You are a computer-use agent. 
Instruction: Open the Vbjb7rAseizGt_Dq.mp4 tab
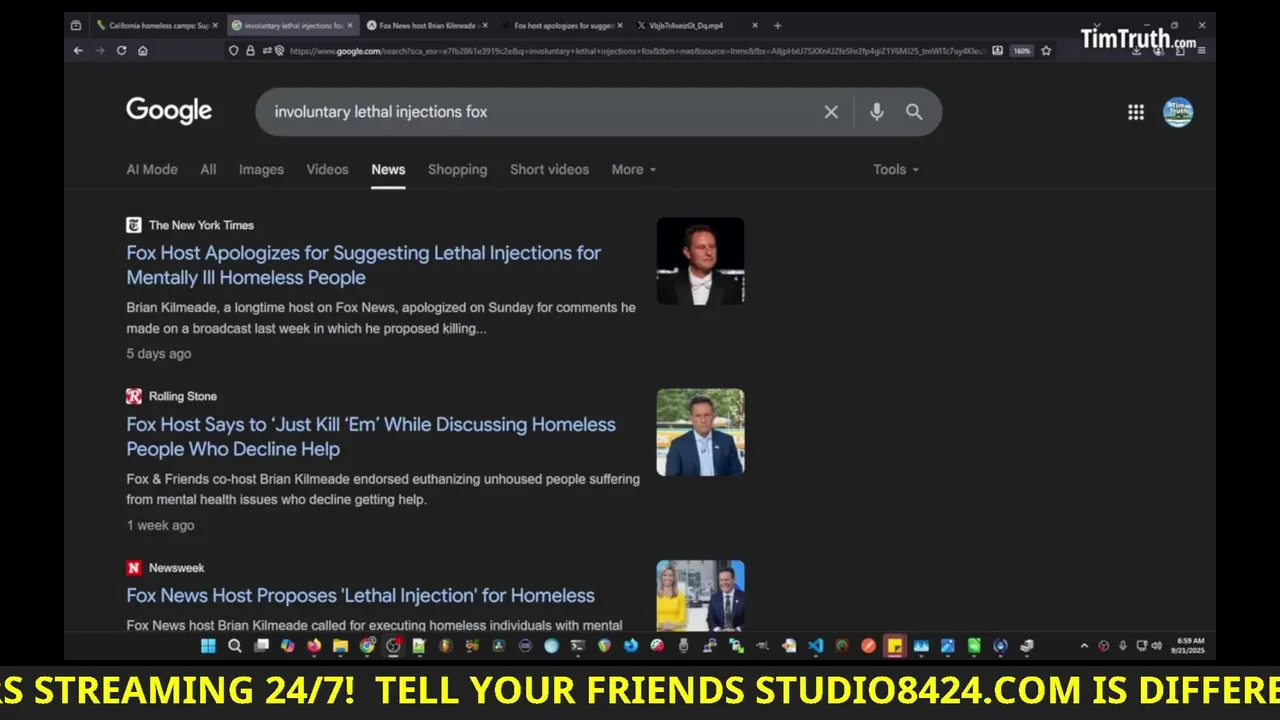coord(697,25)
